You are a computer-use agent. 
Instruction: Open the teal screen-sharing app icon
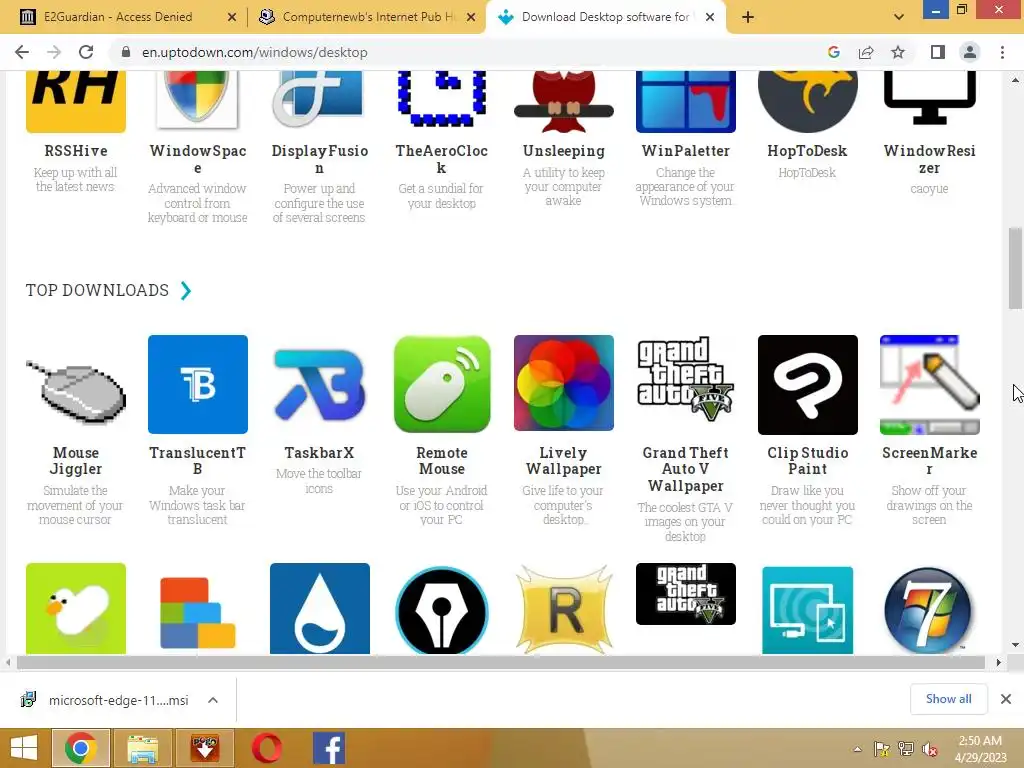808,610
